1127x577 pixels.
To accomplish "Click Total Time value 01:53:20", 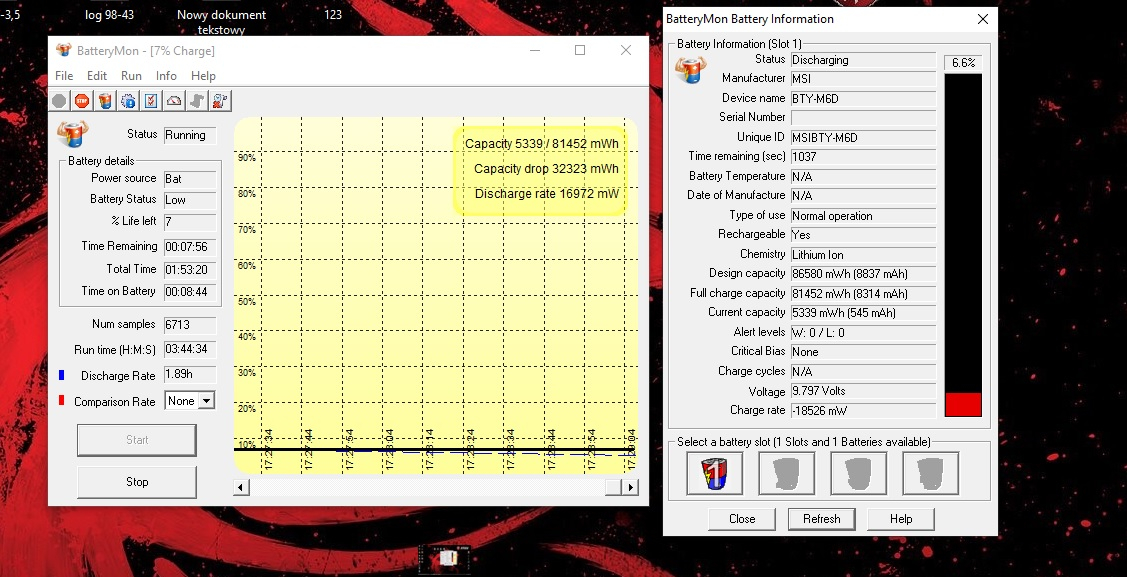I will tap(190, 270).
